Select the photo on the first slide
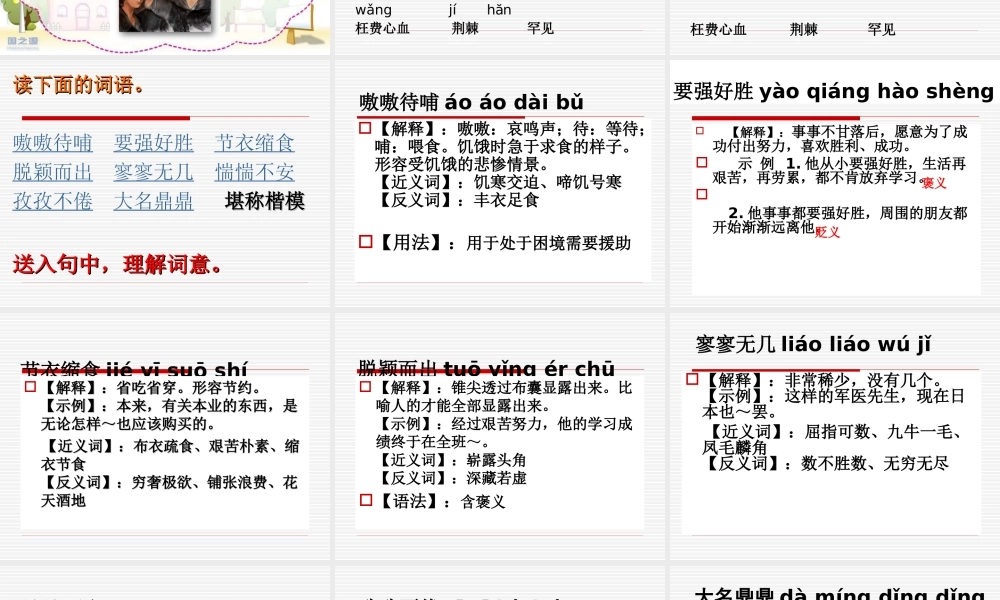 coord(166,16)
